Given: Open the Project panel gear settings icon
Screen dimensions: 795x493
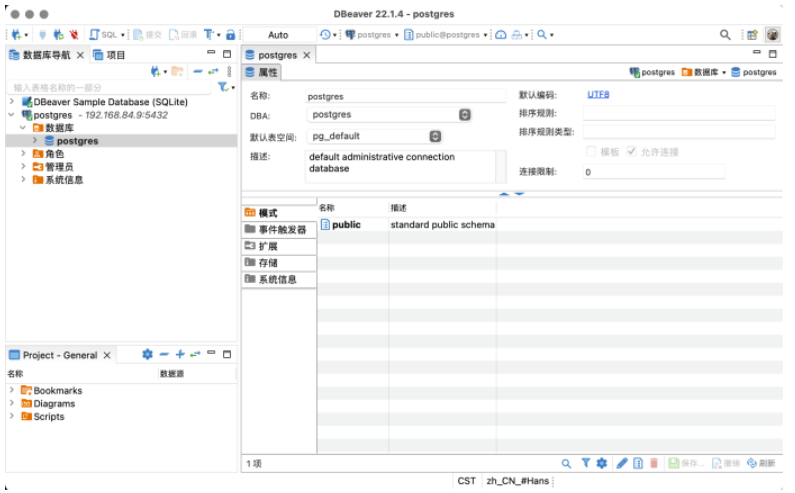Looking at the screenshot, I should pyautogui.click(x=147, y=354).
